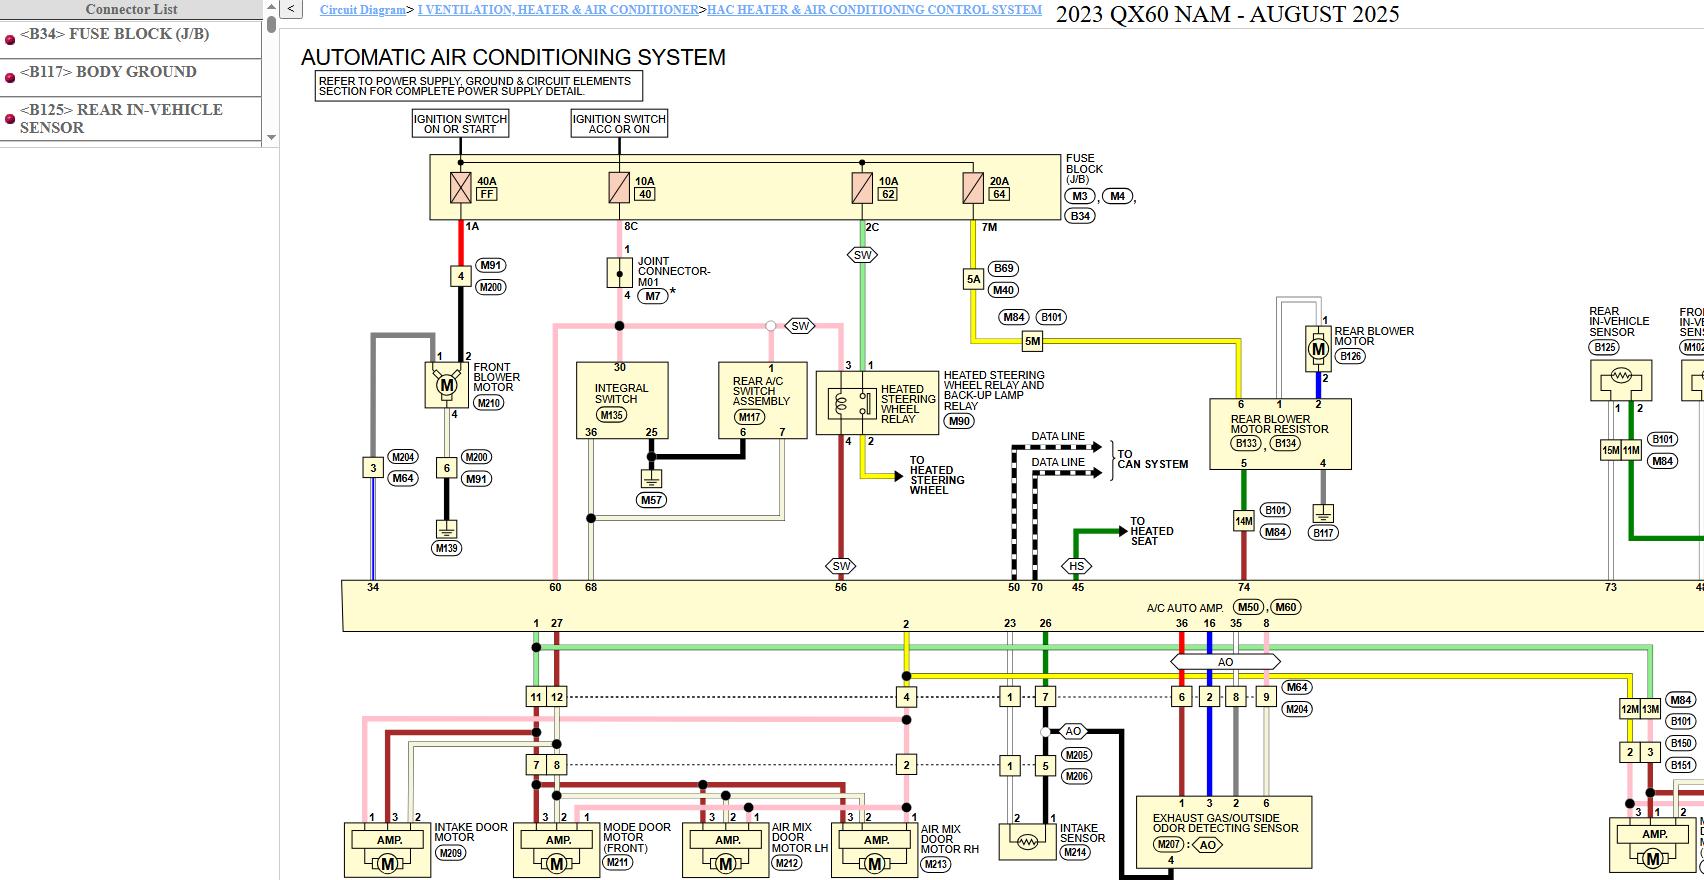The width and height of the screenshot is (1704, 880).
Task: Click connector label M210 on diagram
Action: pyautogui.click(x=488, y=403)
